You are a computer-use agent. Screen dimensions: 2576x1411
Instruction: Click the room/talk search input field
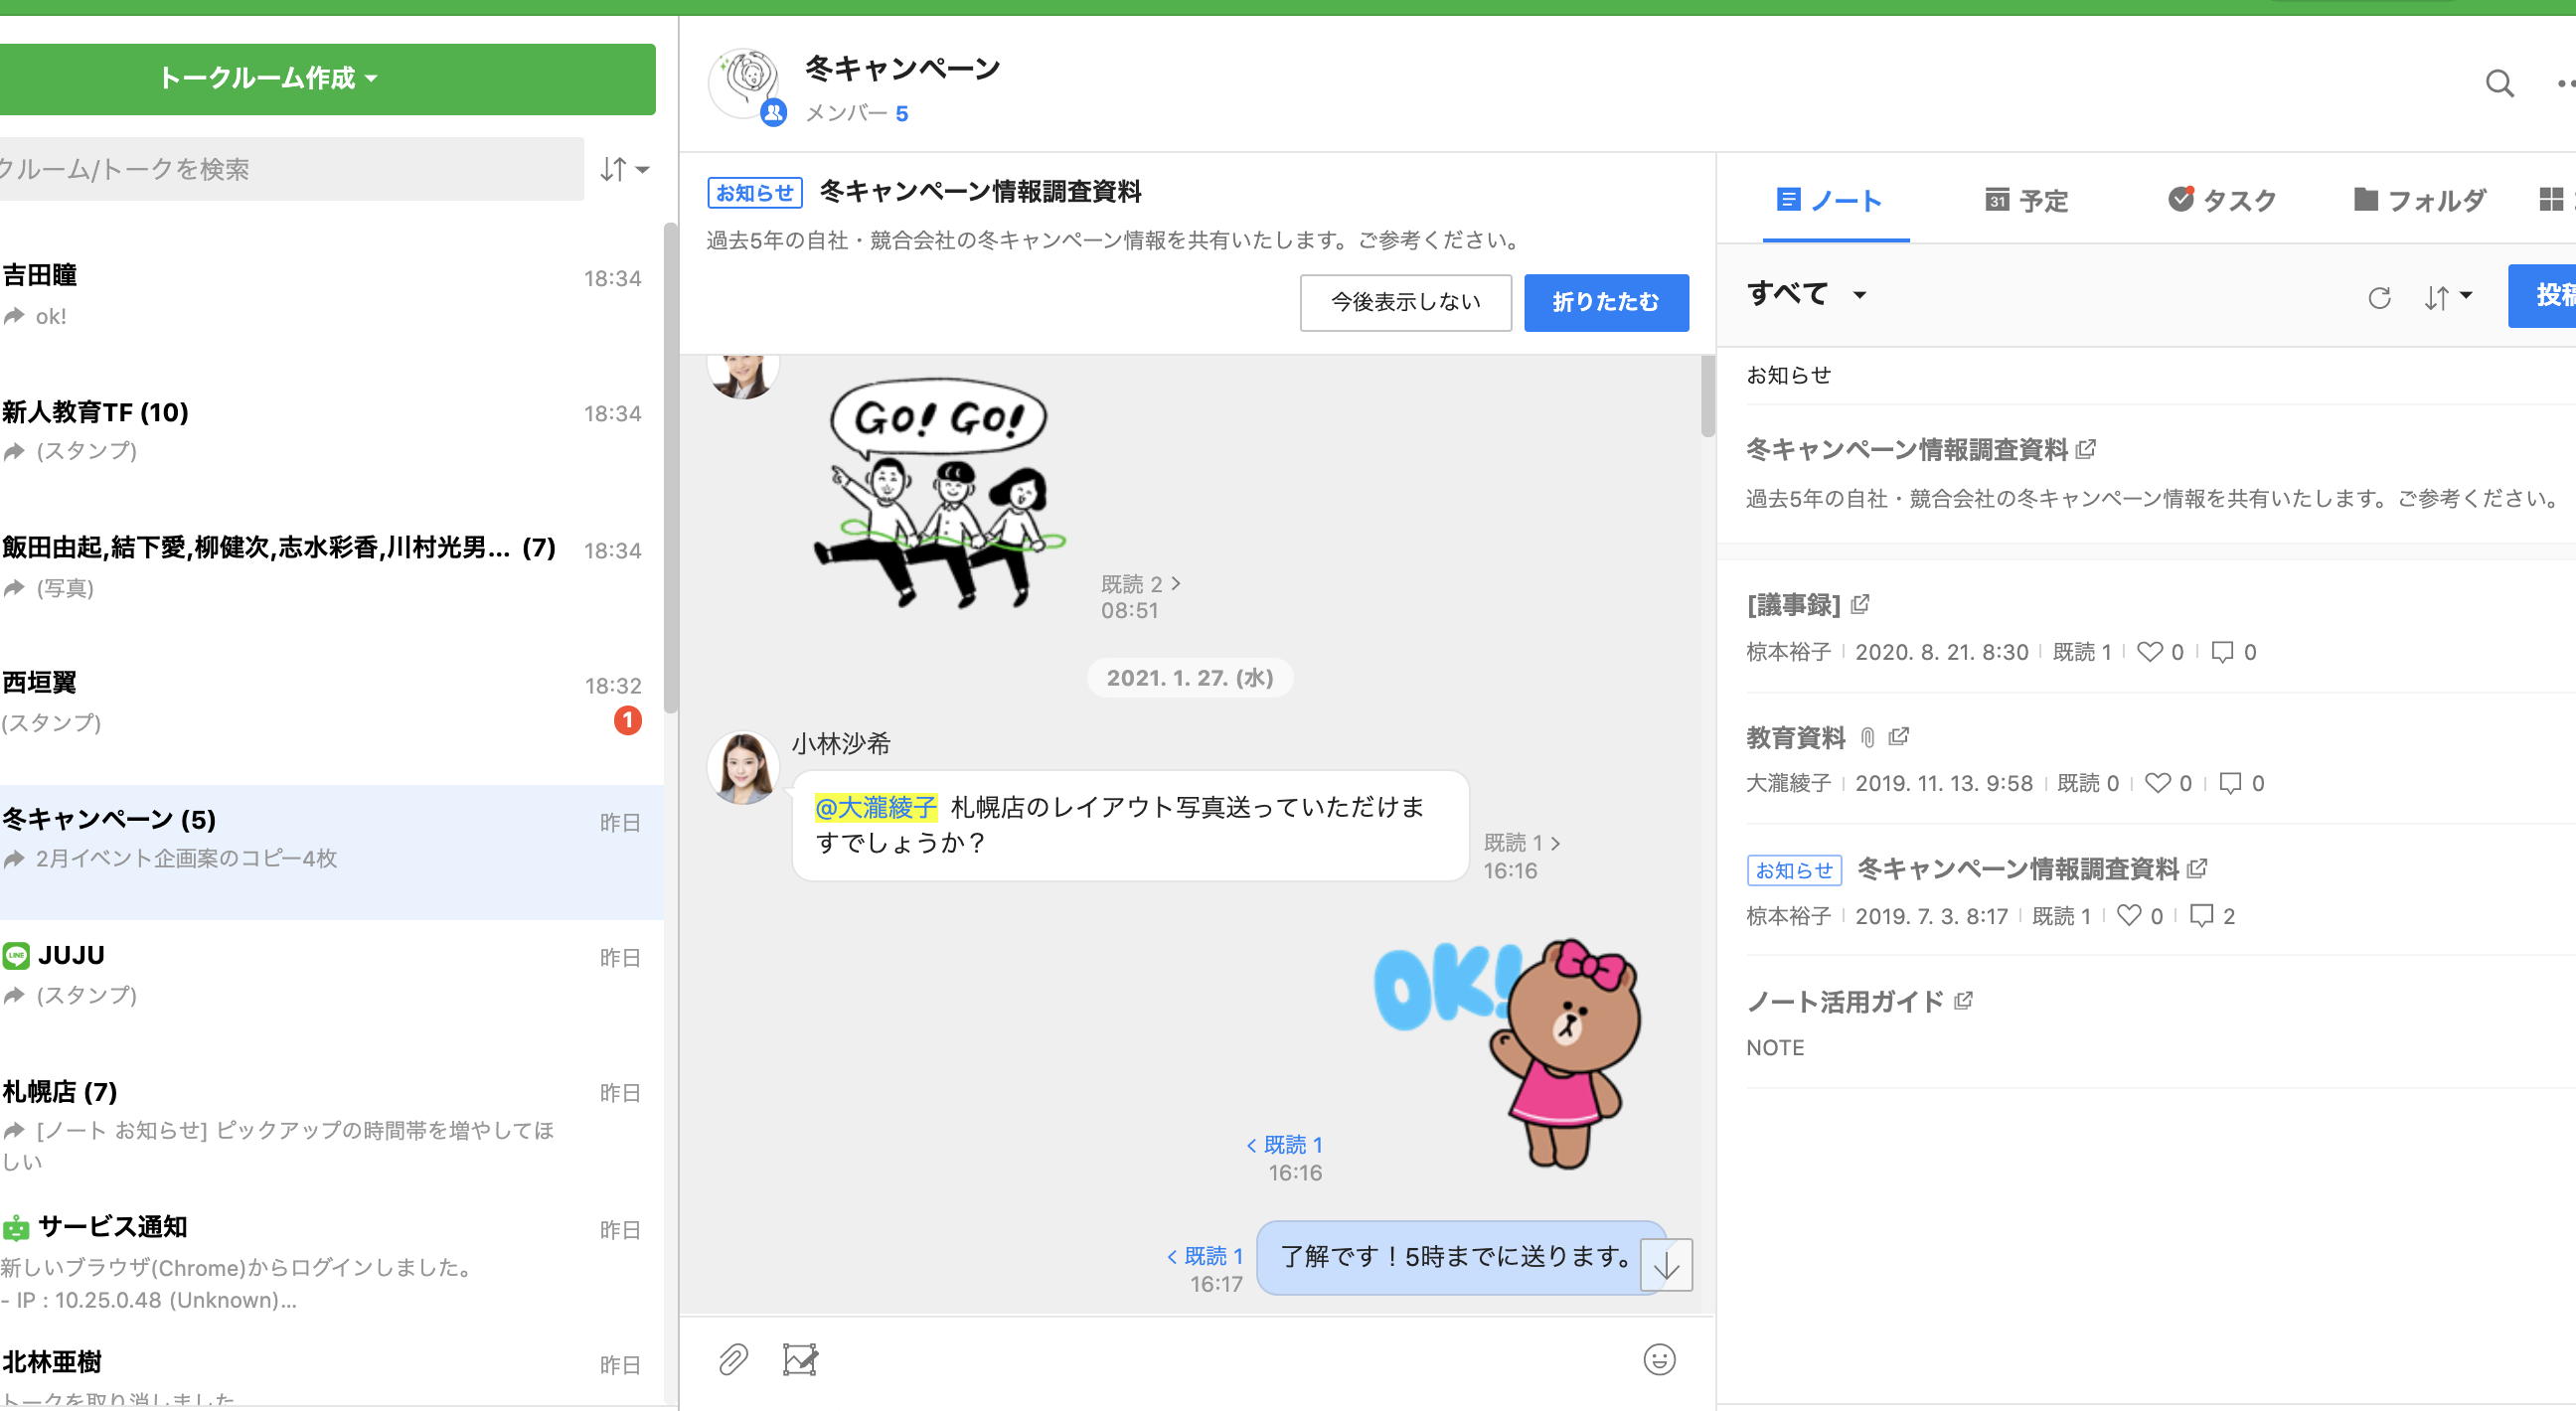click(x=290, y=169)
